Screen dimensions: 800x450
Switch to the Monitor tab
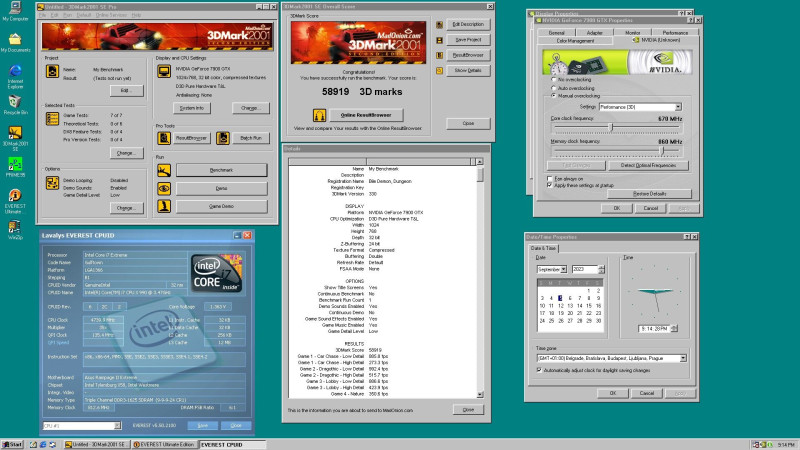click(633, 33)
